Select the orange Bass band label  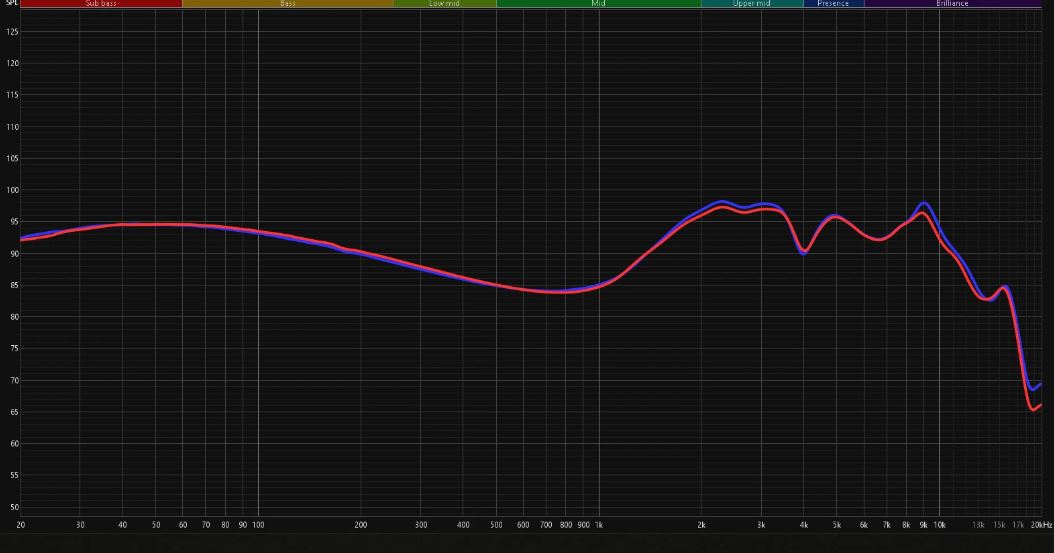point(288,4)
